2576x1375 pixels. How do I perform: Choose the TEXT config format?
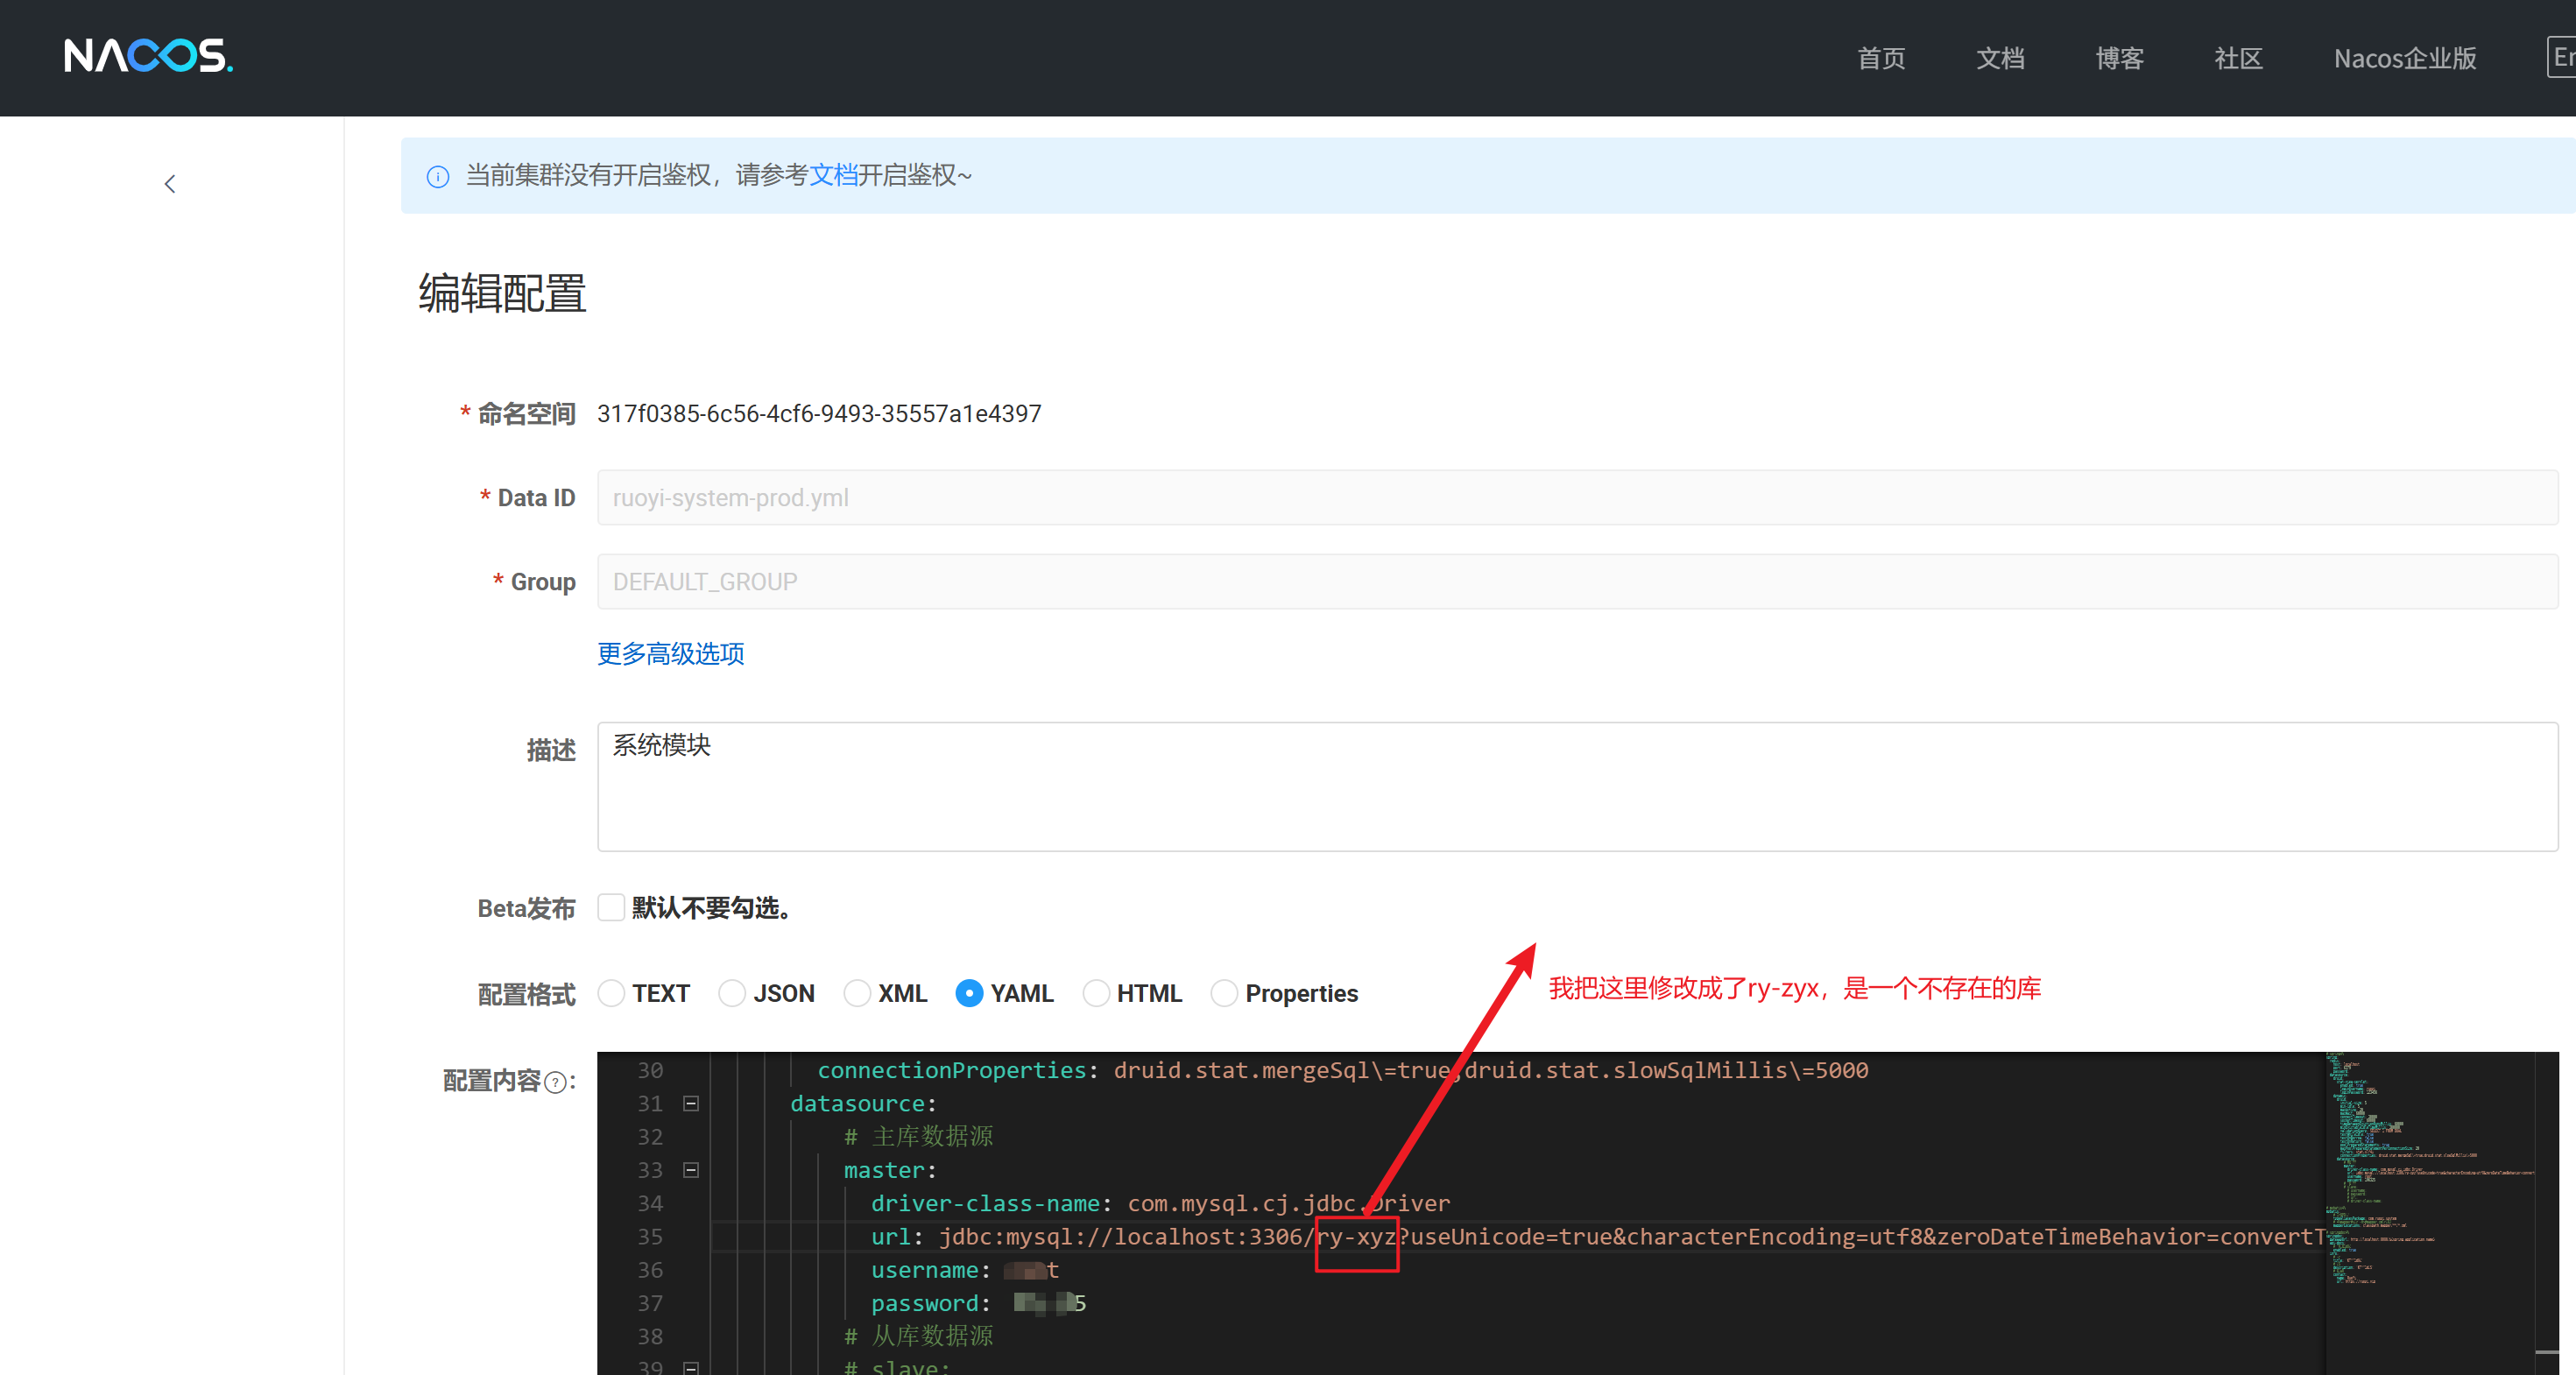tap(611, 993)
